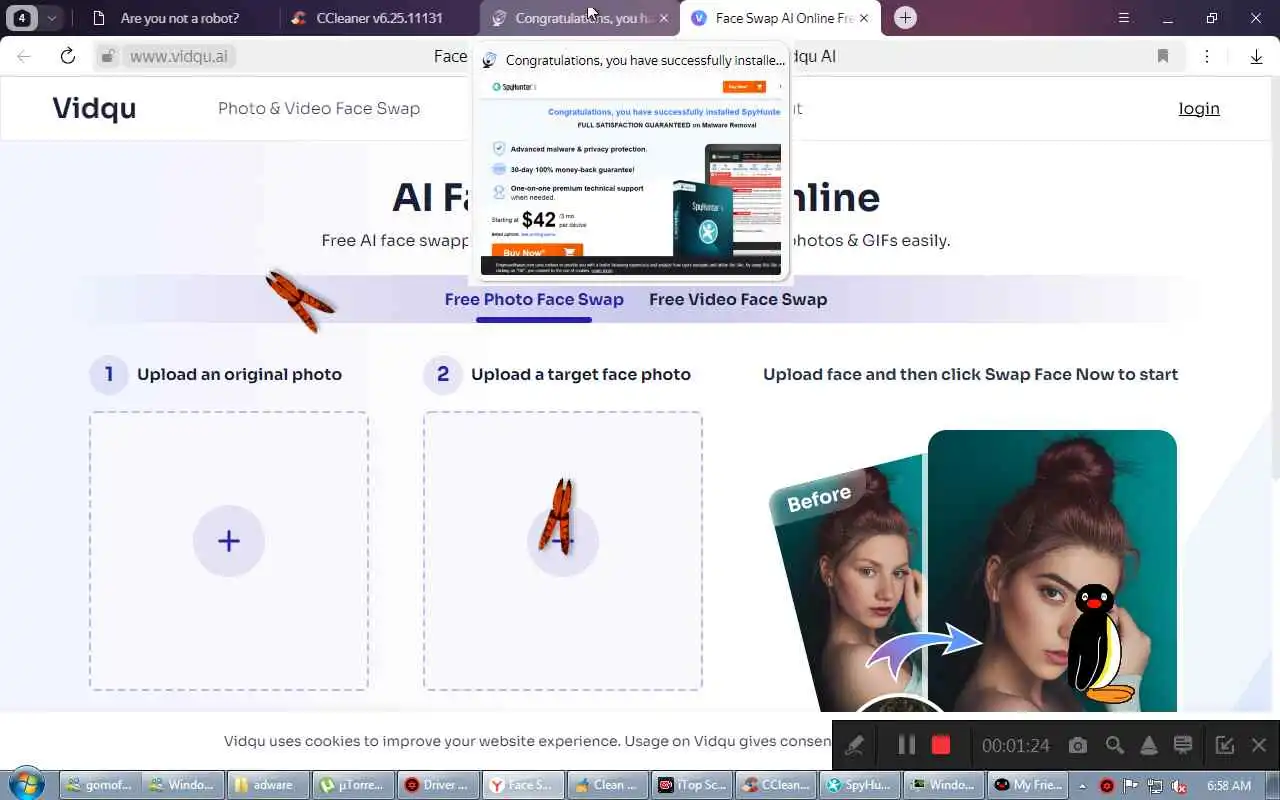Switch to My Friend taskbar window
1280x800 pixels.
[x=1028, y=785]
